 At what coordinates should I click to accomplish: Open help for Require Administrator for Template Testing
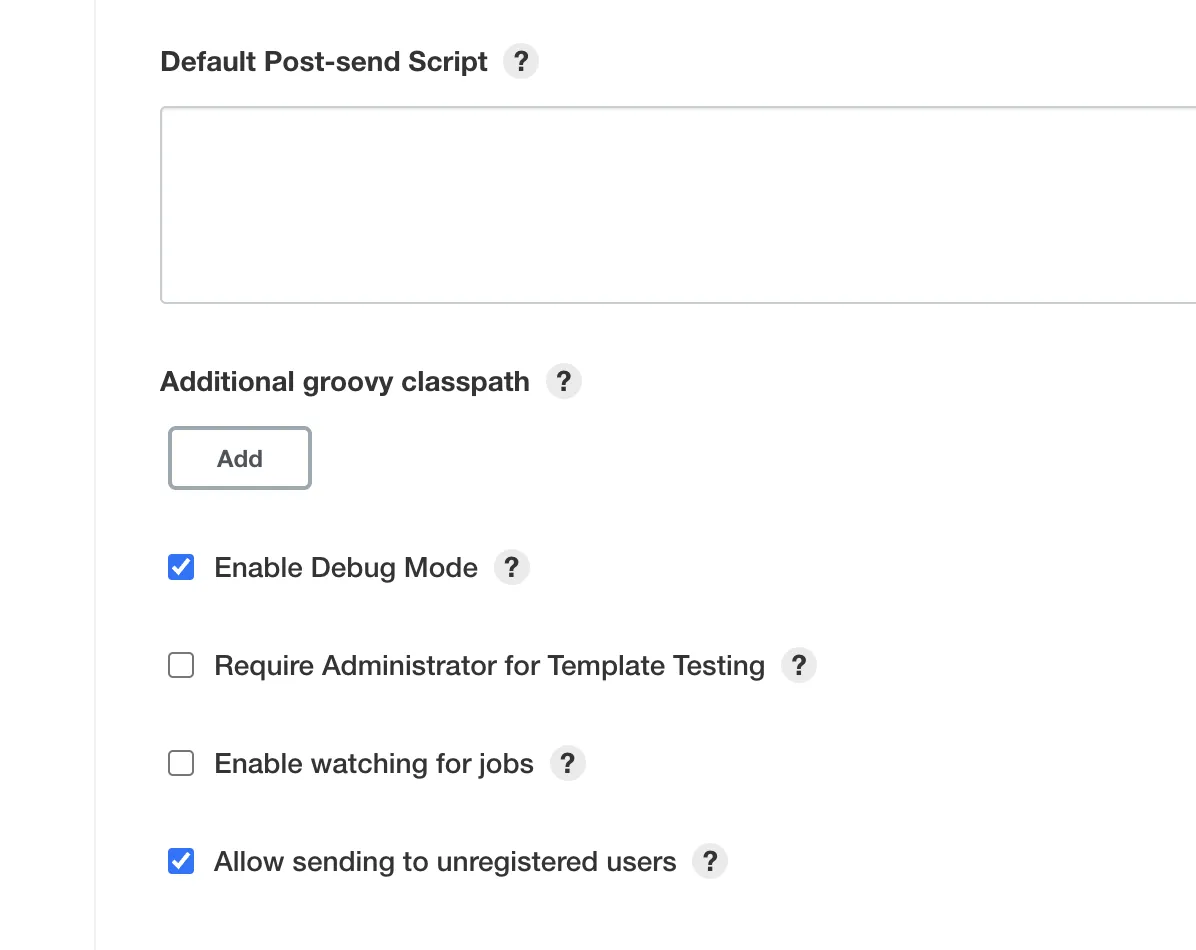click(x=798, y=666)
